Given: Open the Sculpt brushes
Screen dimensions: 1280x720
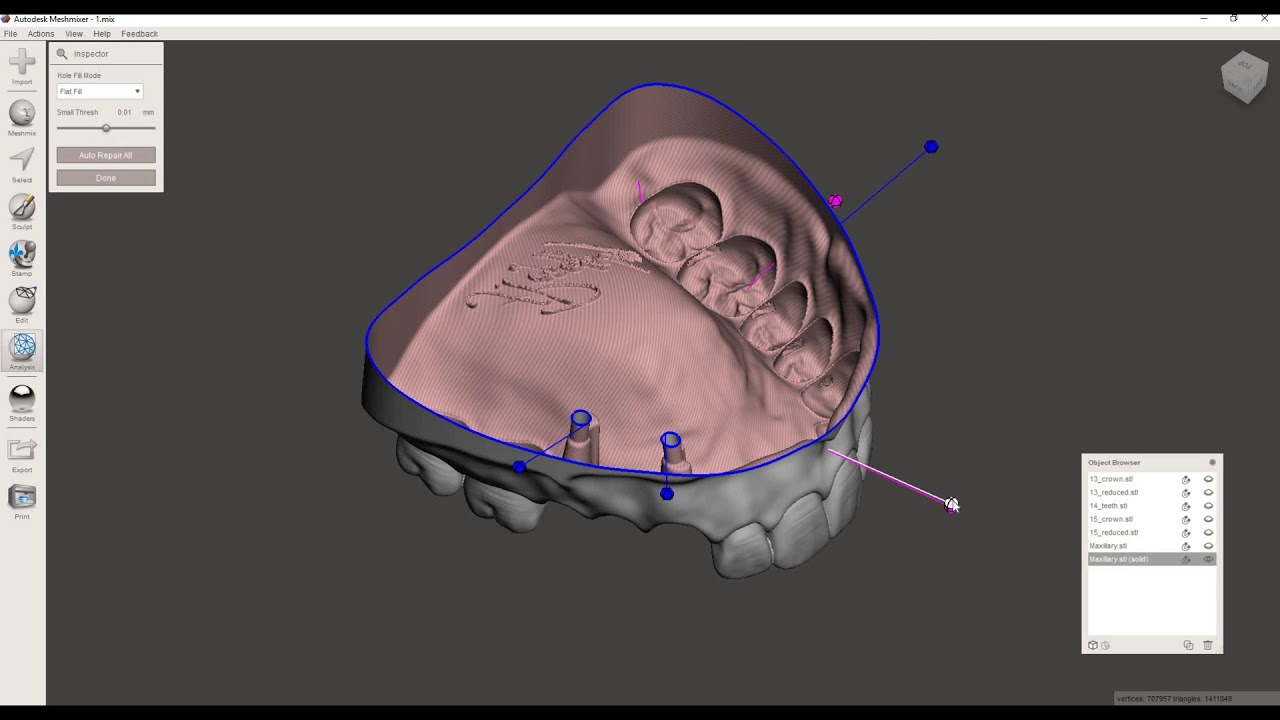Looking at the screenshot, I should [x=22, y=212].
